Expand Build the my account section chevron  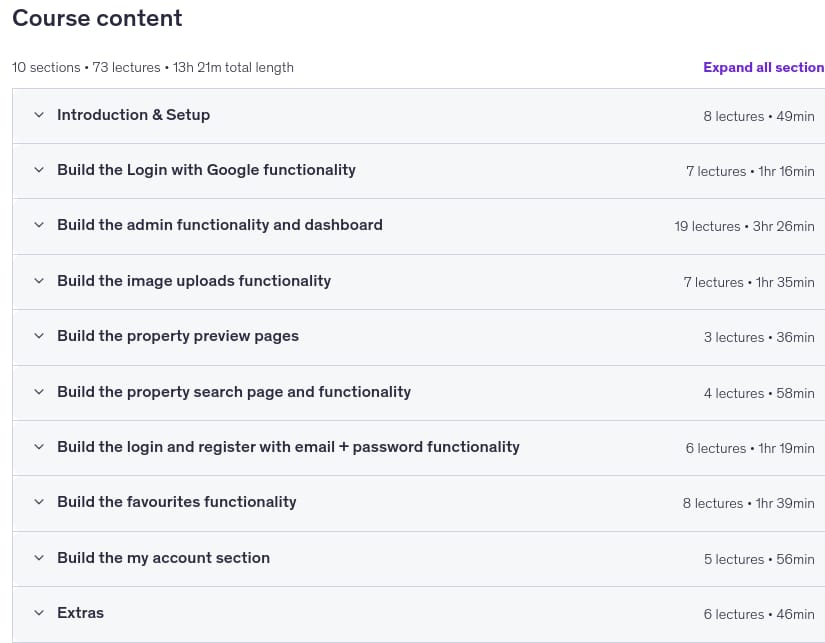39,558
